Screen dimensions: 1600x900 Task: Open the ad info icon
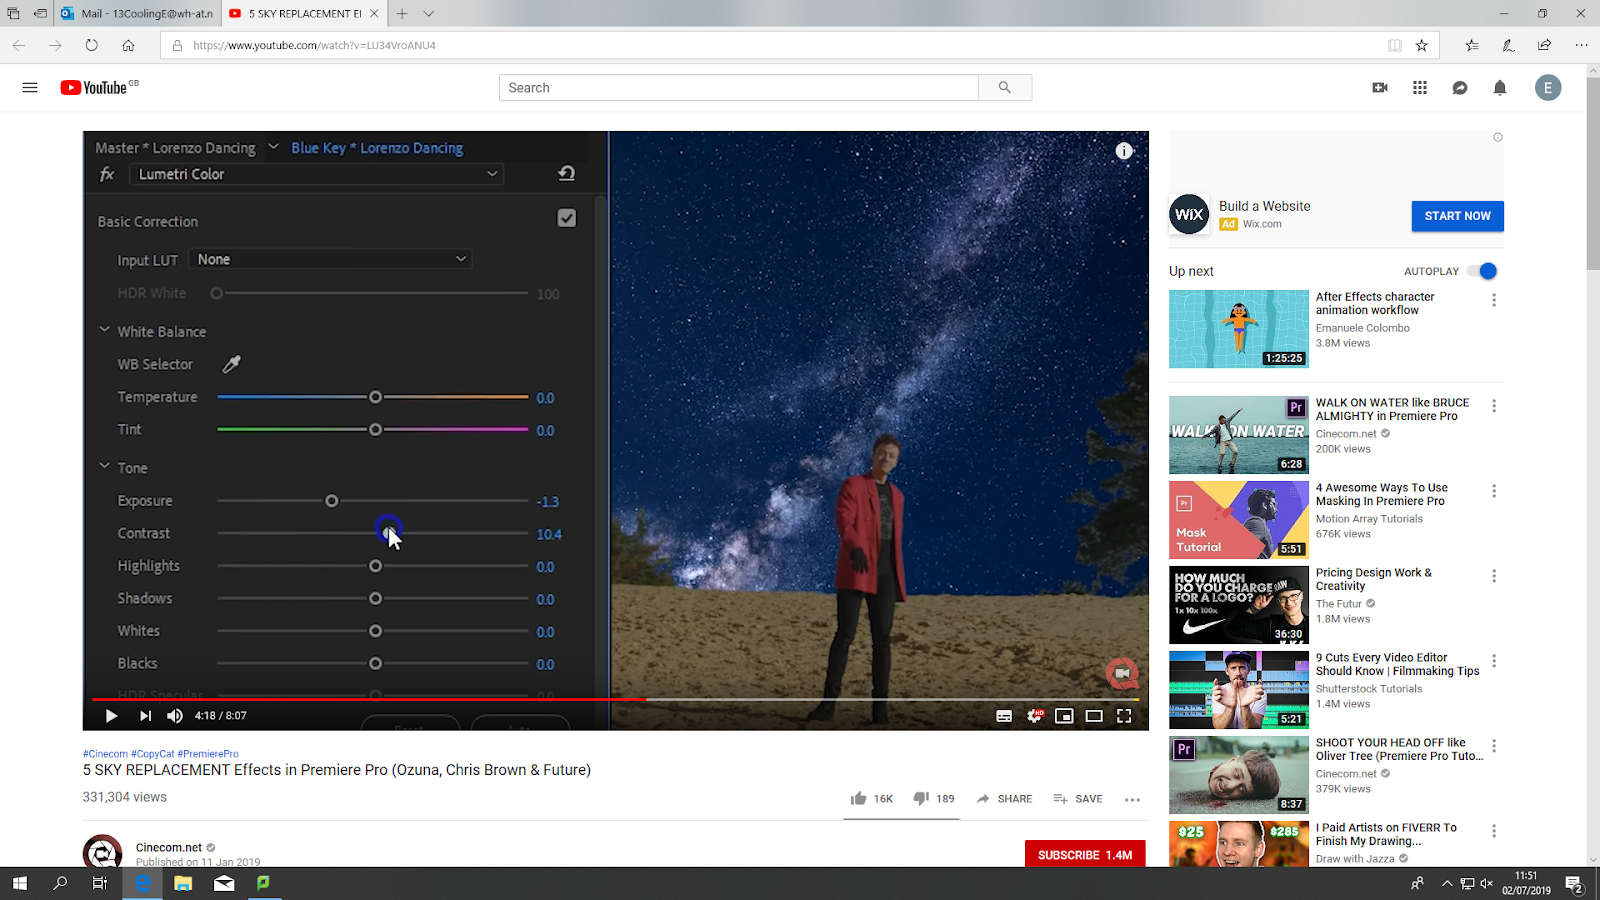click(x=1497, y=138)
